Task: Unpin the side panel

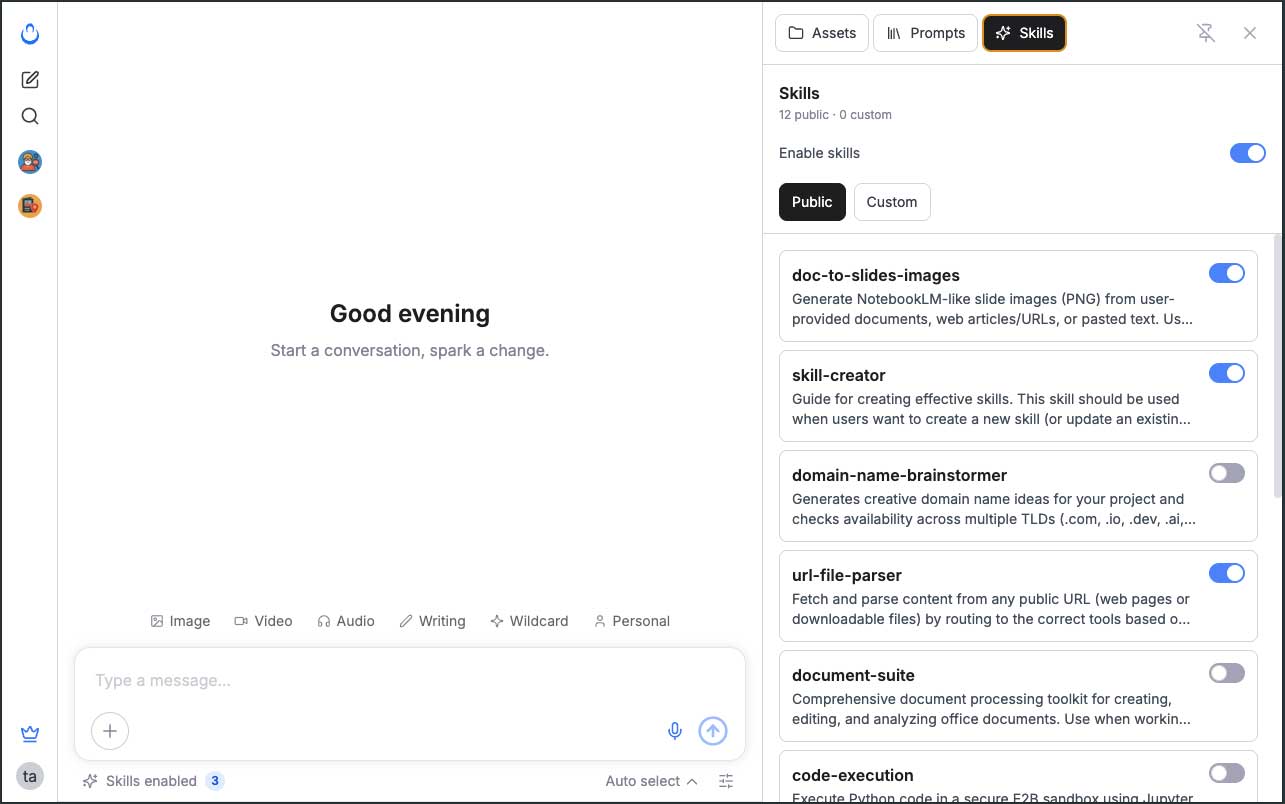Action: [1206, 33]
